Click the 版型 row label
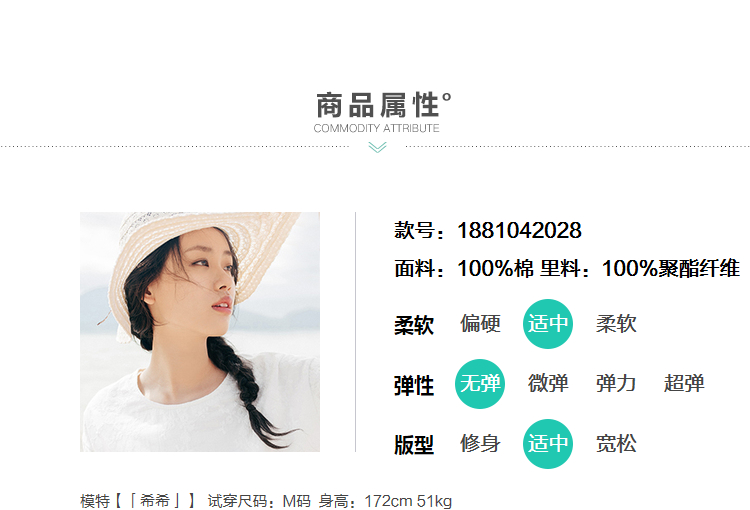The height and width of the screenshot is (510, 750). point(414,445)
